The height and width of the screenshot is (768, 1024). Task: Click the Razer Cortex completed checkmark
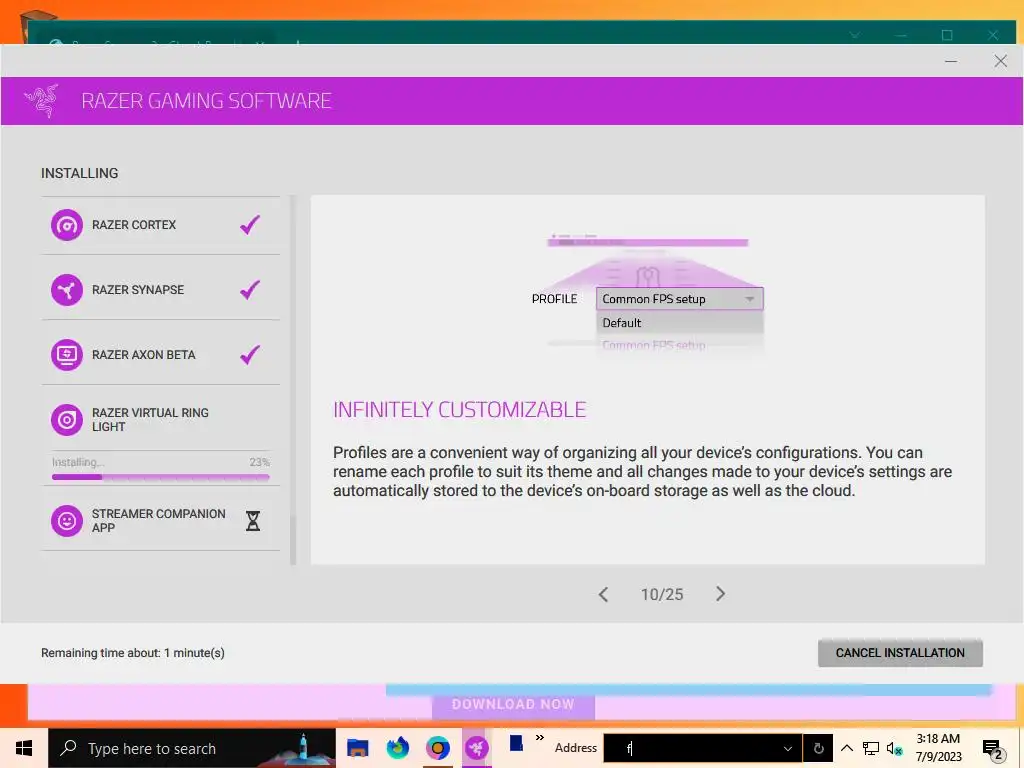point(250,225)
